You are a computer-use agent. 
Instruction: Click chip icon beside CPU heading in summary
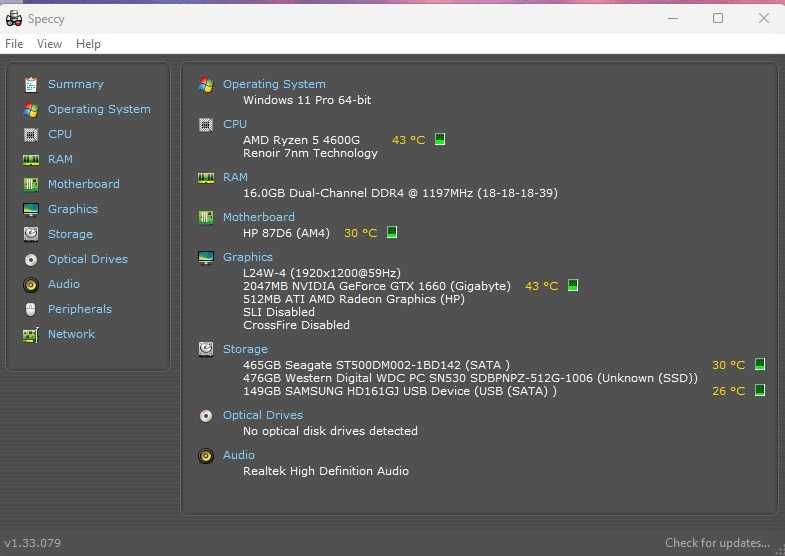(206, 125)
